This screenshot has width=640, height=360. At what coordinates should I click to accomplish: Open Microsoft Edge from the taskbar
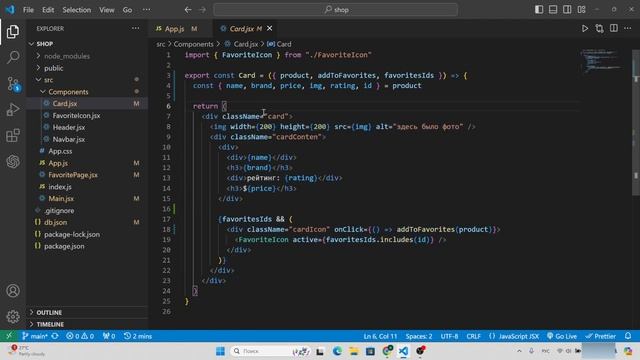click(337, 351)
